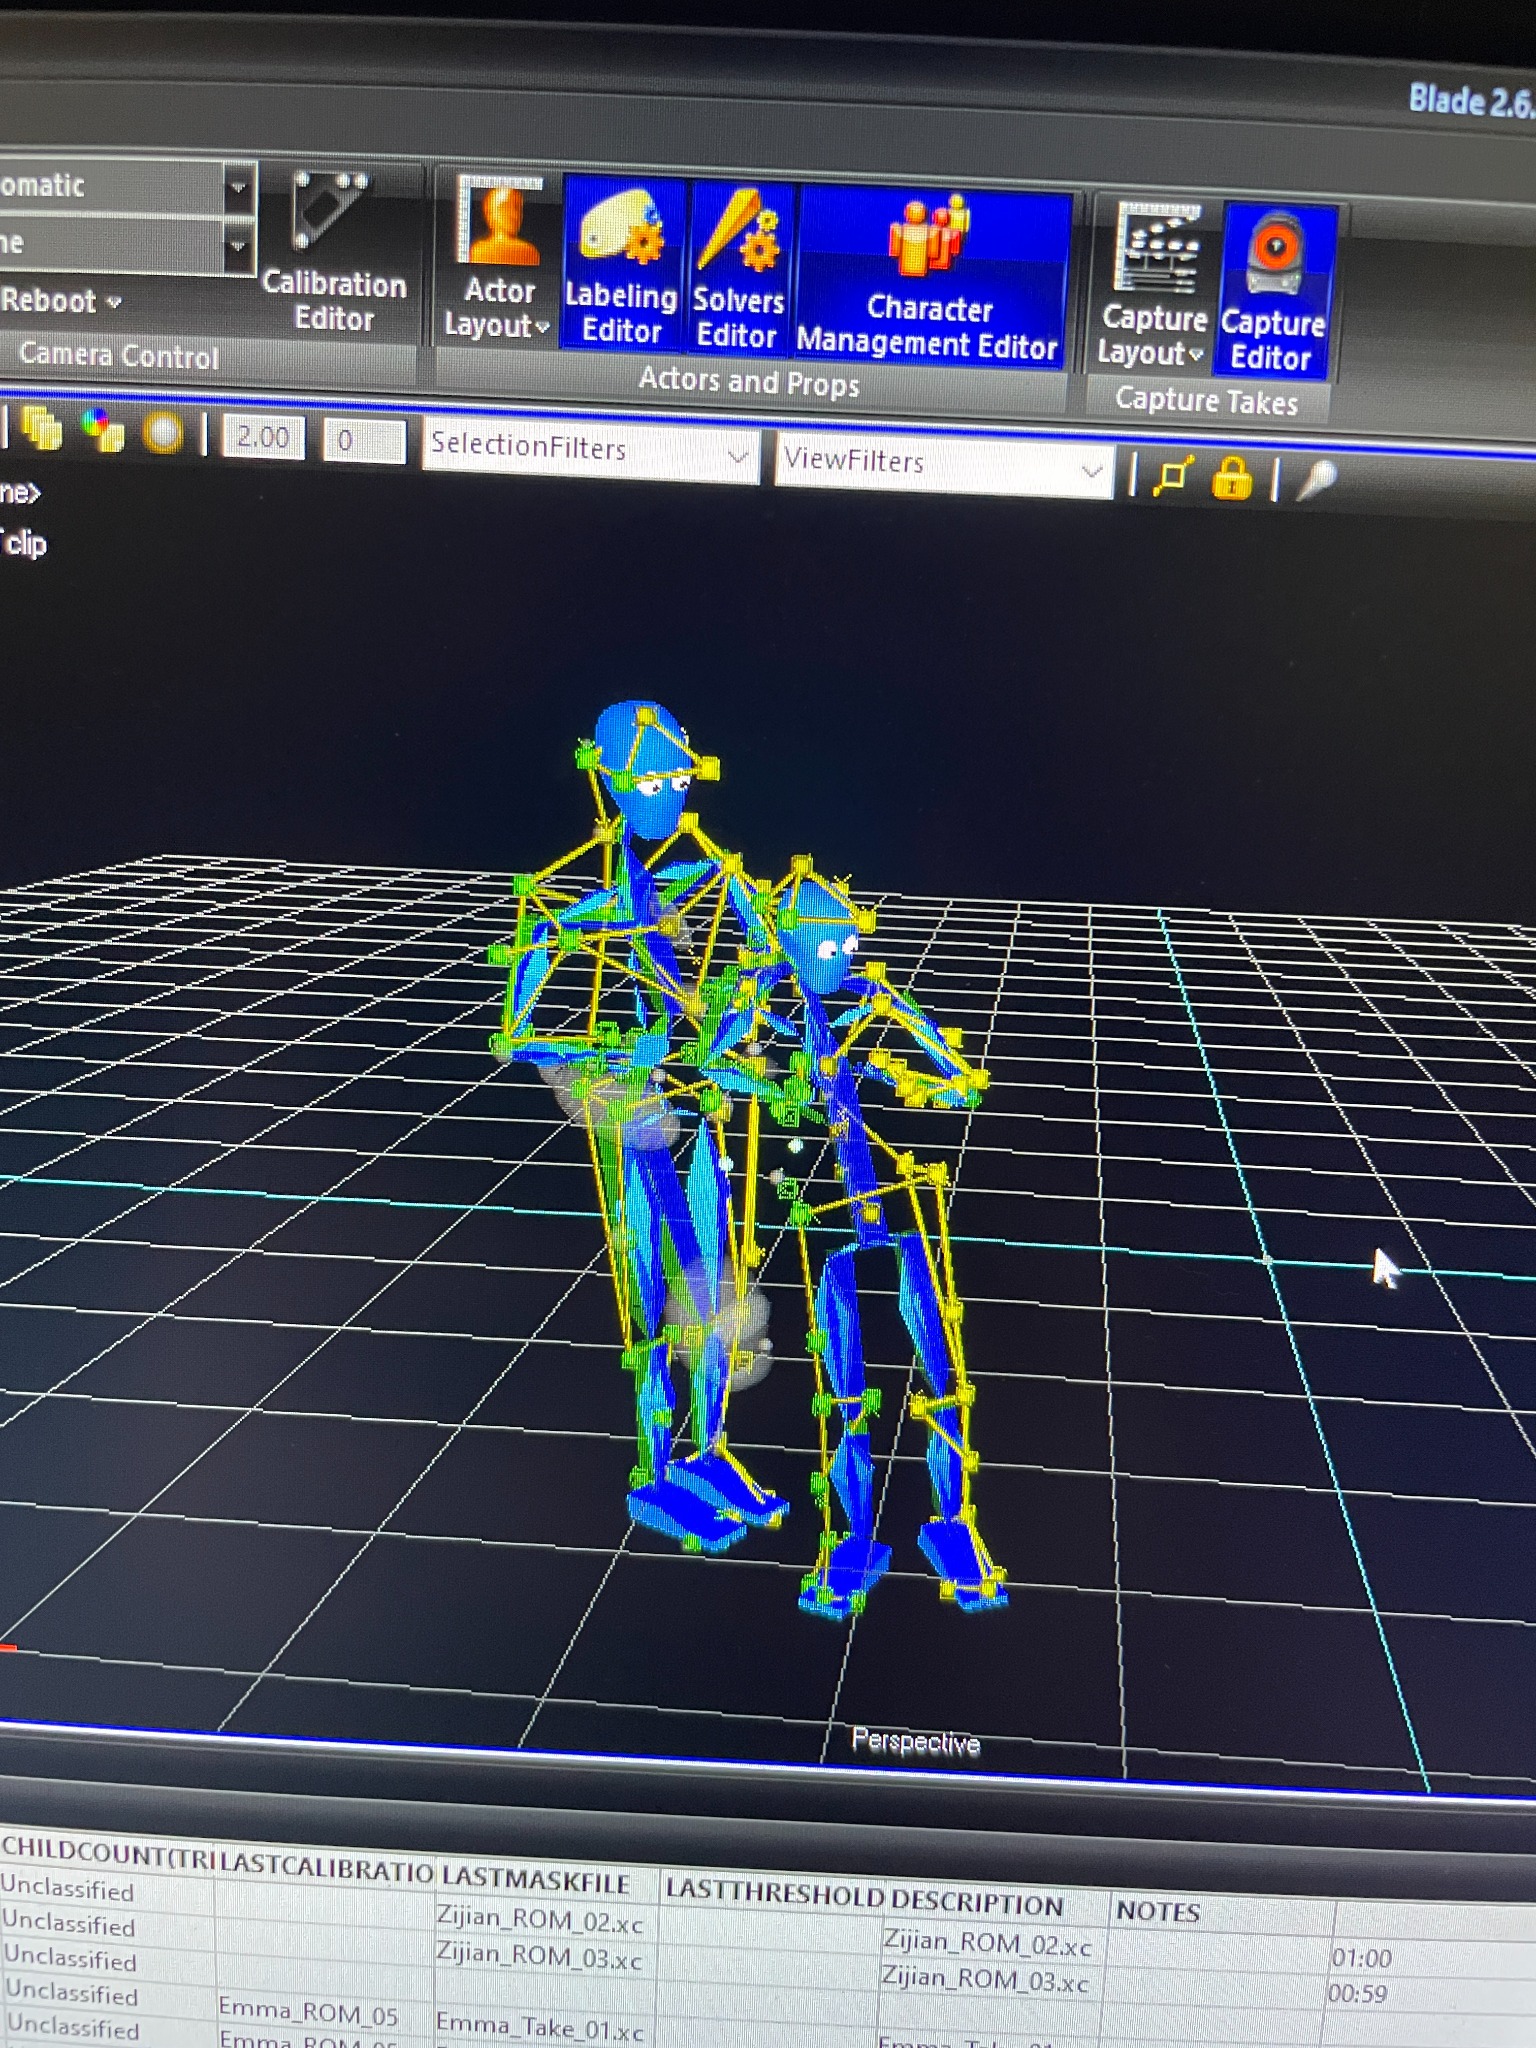Viewport: 1536px width, 2048px height.
Task: Click the 01:00 duration cell
Action: click(x=1361, y=1957)
